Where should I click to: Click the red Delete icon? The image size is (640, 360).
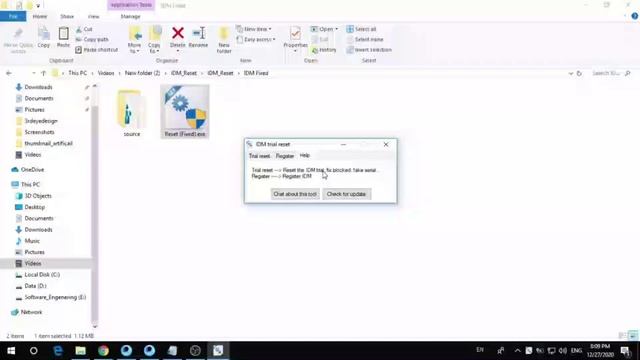(x=178, y=33)
